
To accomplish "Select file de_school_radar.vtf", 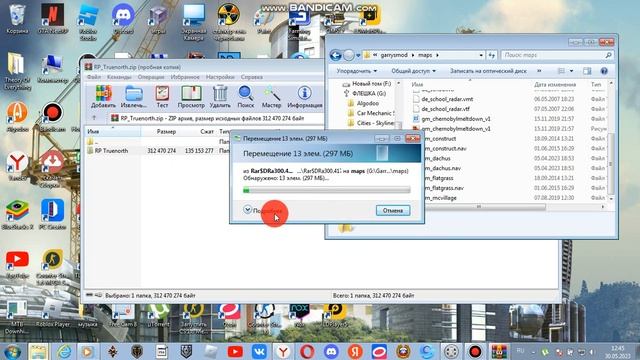I will [x=446, y=109].
